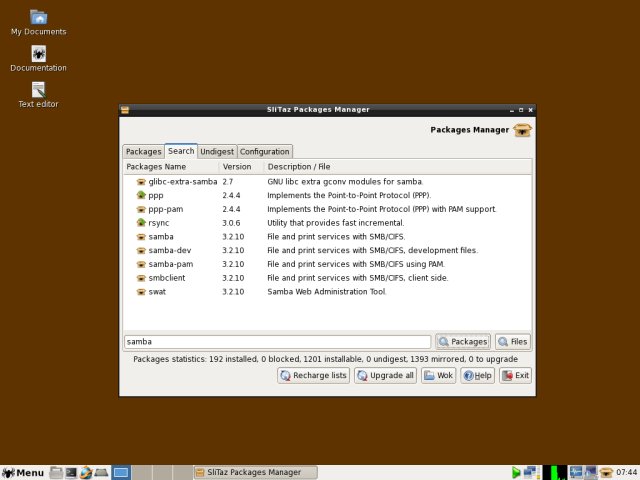Click the green CPU monitor graph in tray
This screenshot has height=480, width=640.
[555, 473]
